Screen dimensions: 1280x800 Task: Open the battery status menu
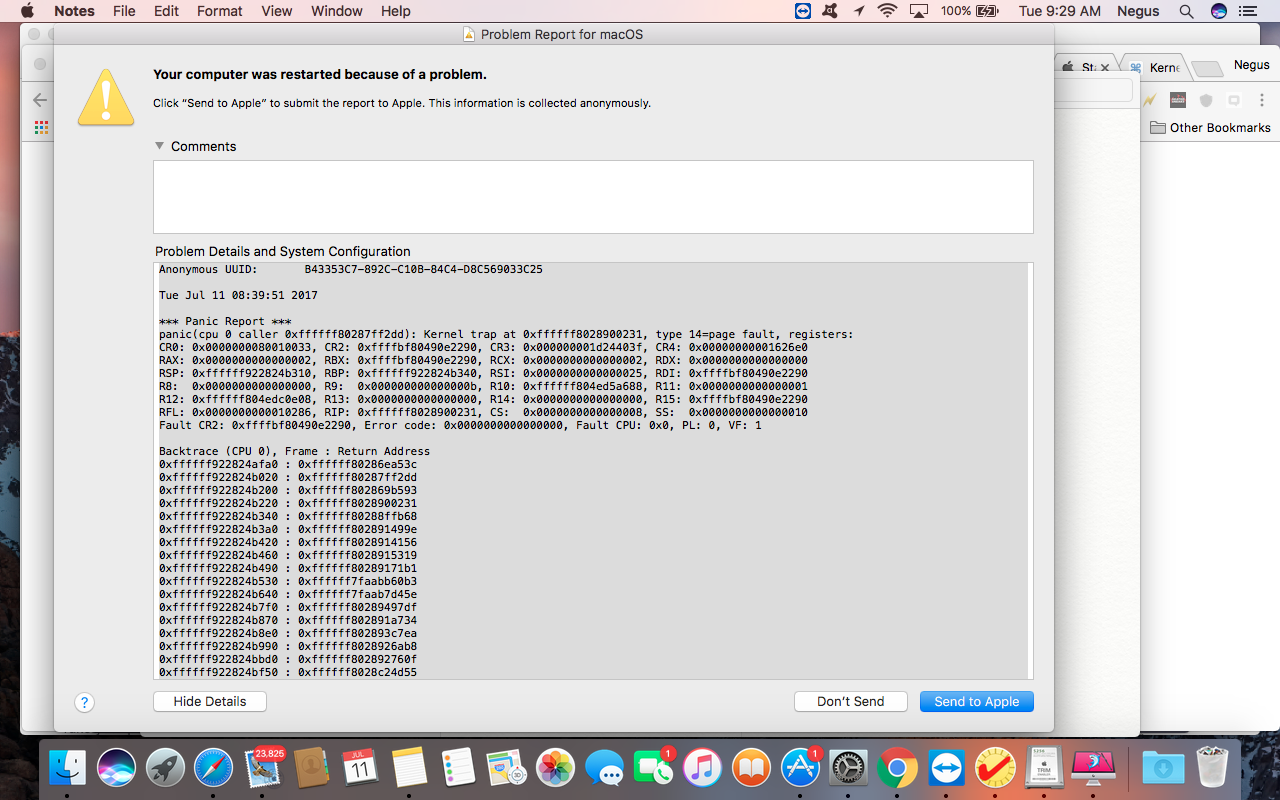click(x=970, y=11)
